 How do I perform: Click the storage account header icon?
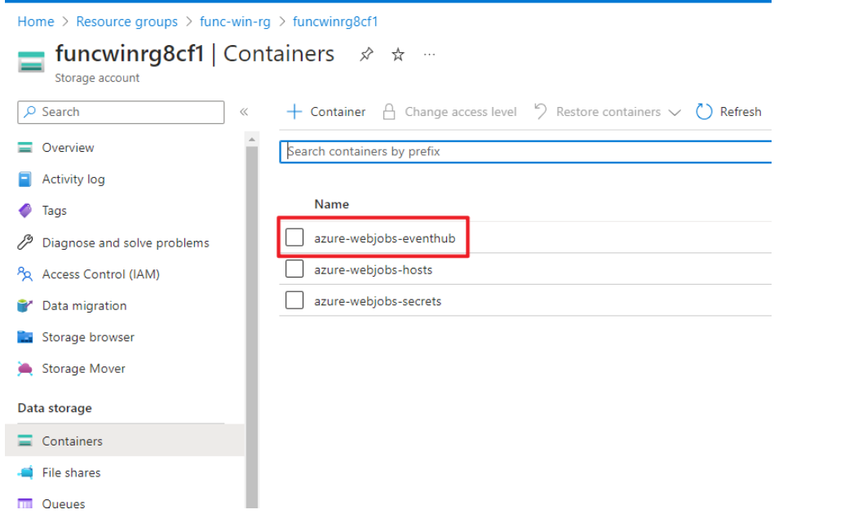[31, 61]
